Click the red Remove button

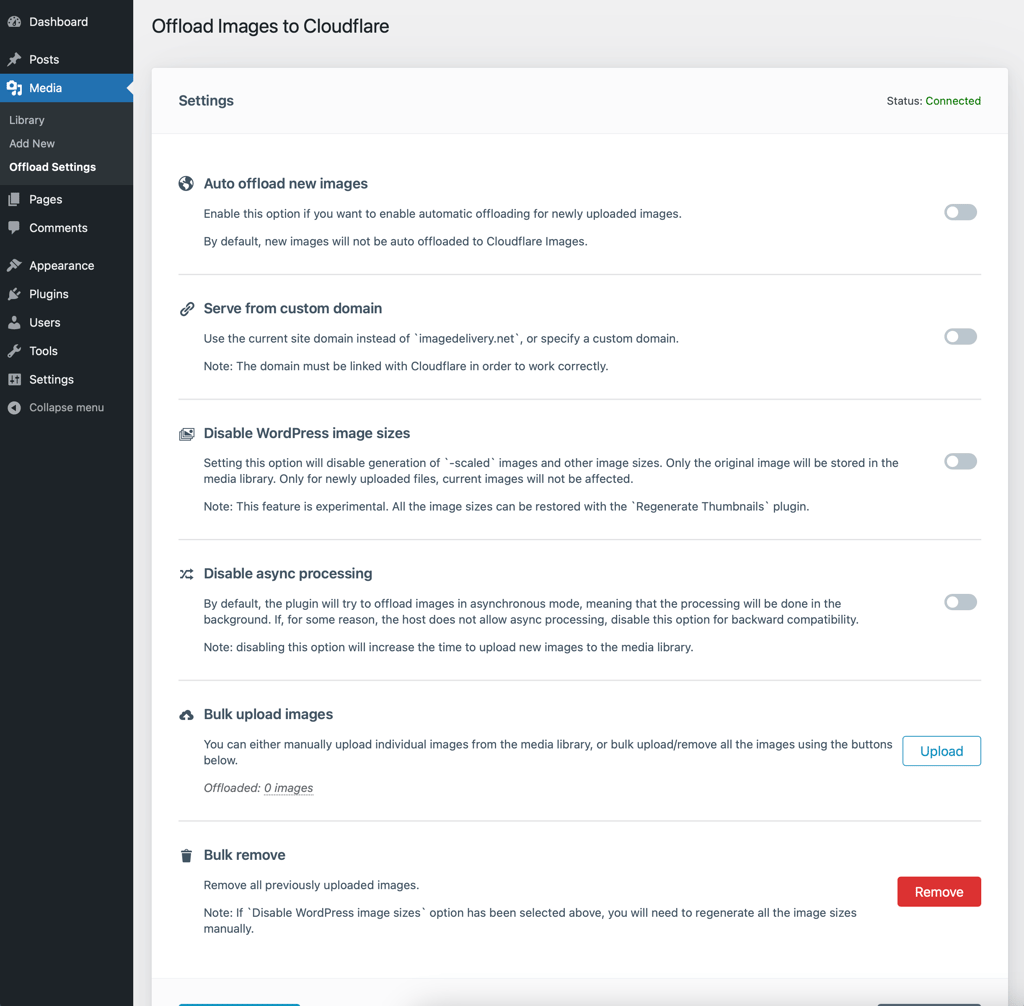point(938,892)
